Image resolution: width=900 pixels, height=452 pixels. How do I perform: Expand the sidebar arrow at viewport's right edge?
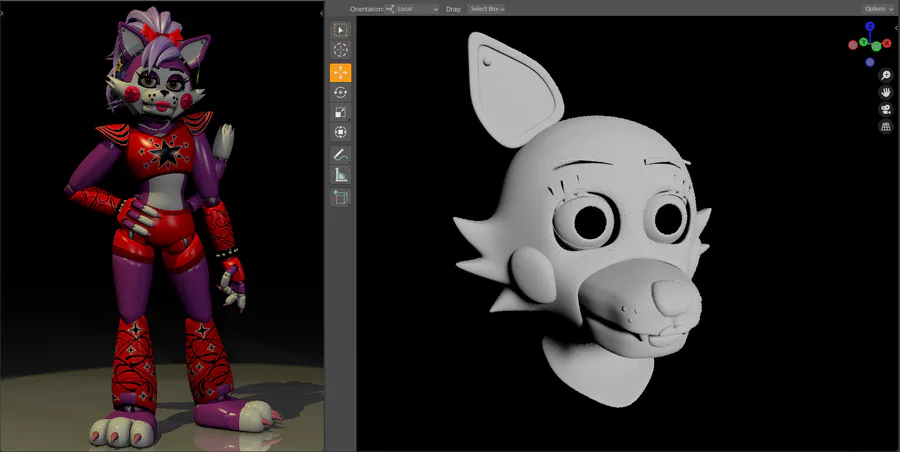tap(897, 28)
